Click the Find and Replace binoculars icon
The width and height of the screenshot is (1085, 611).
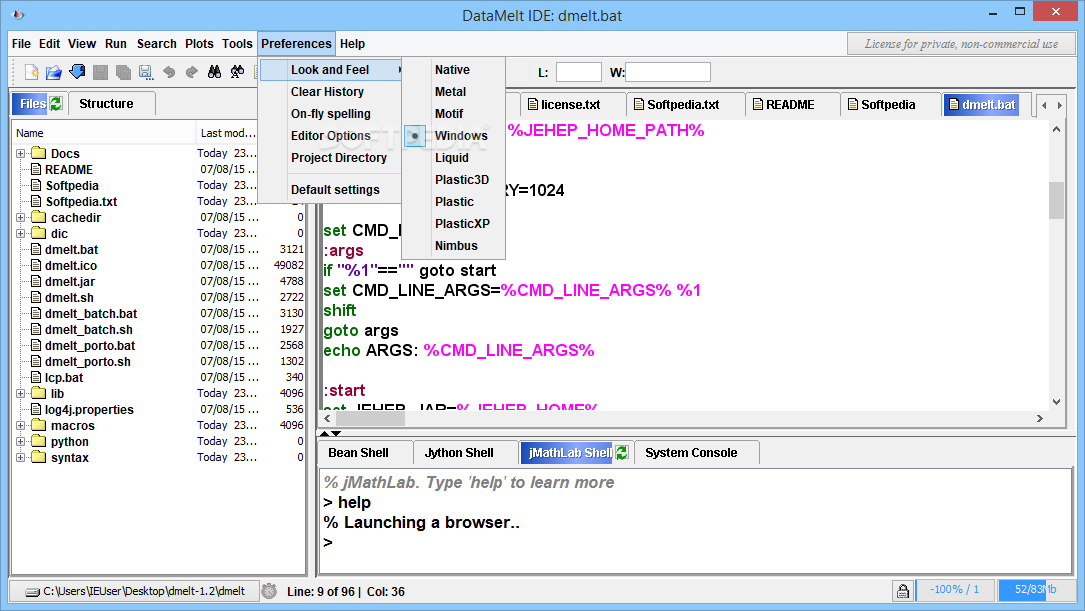click(237, 72)
